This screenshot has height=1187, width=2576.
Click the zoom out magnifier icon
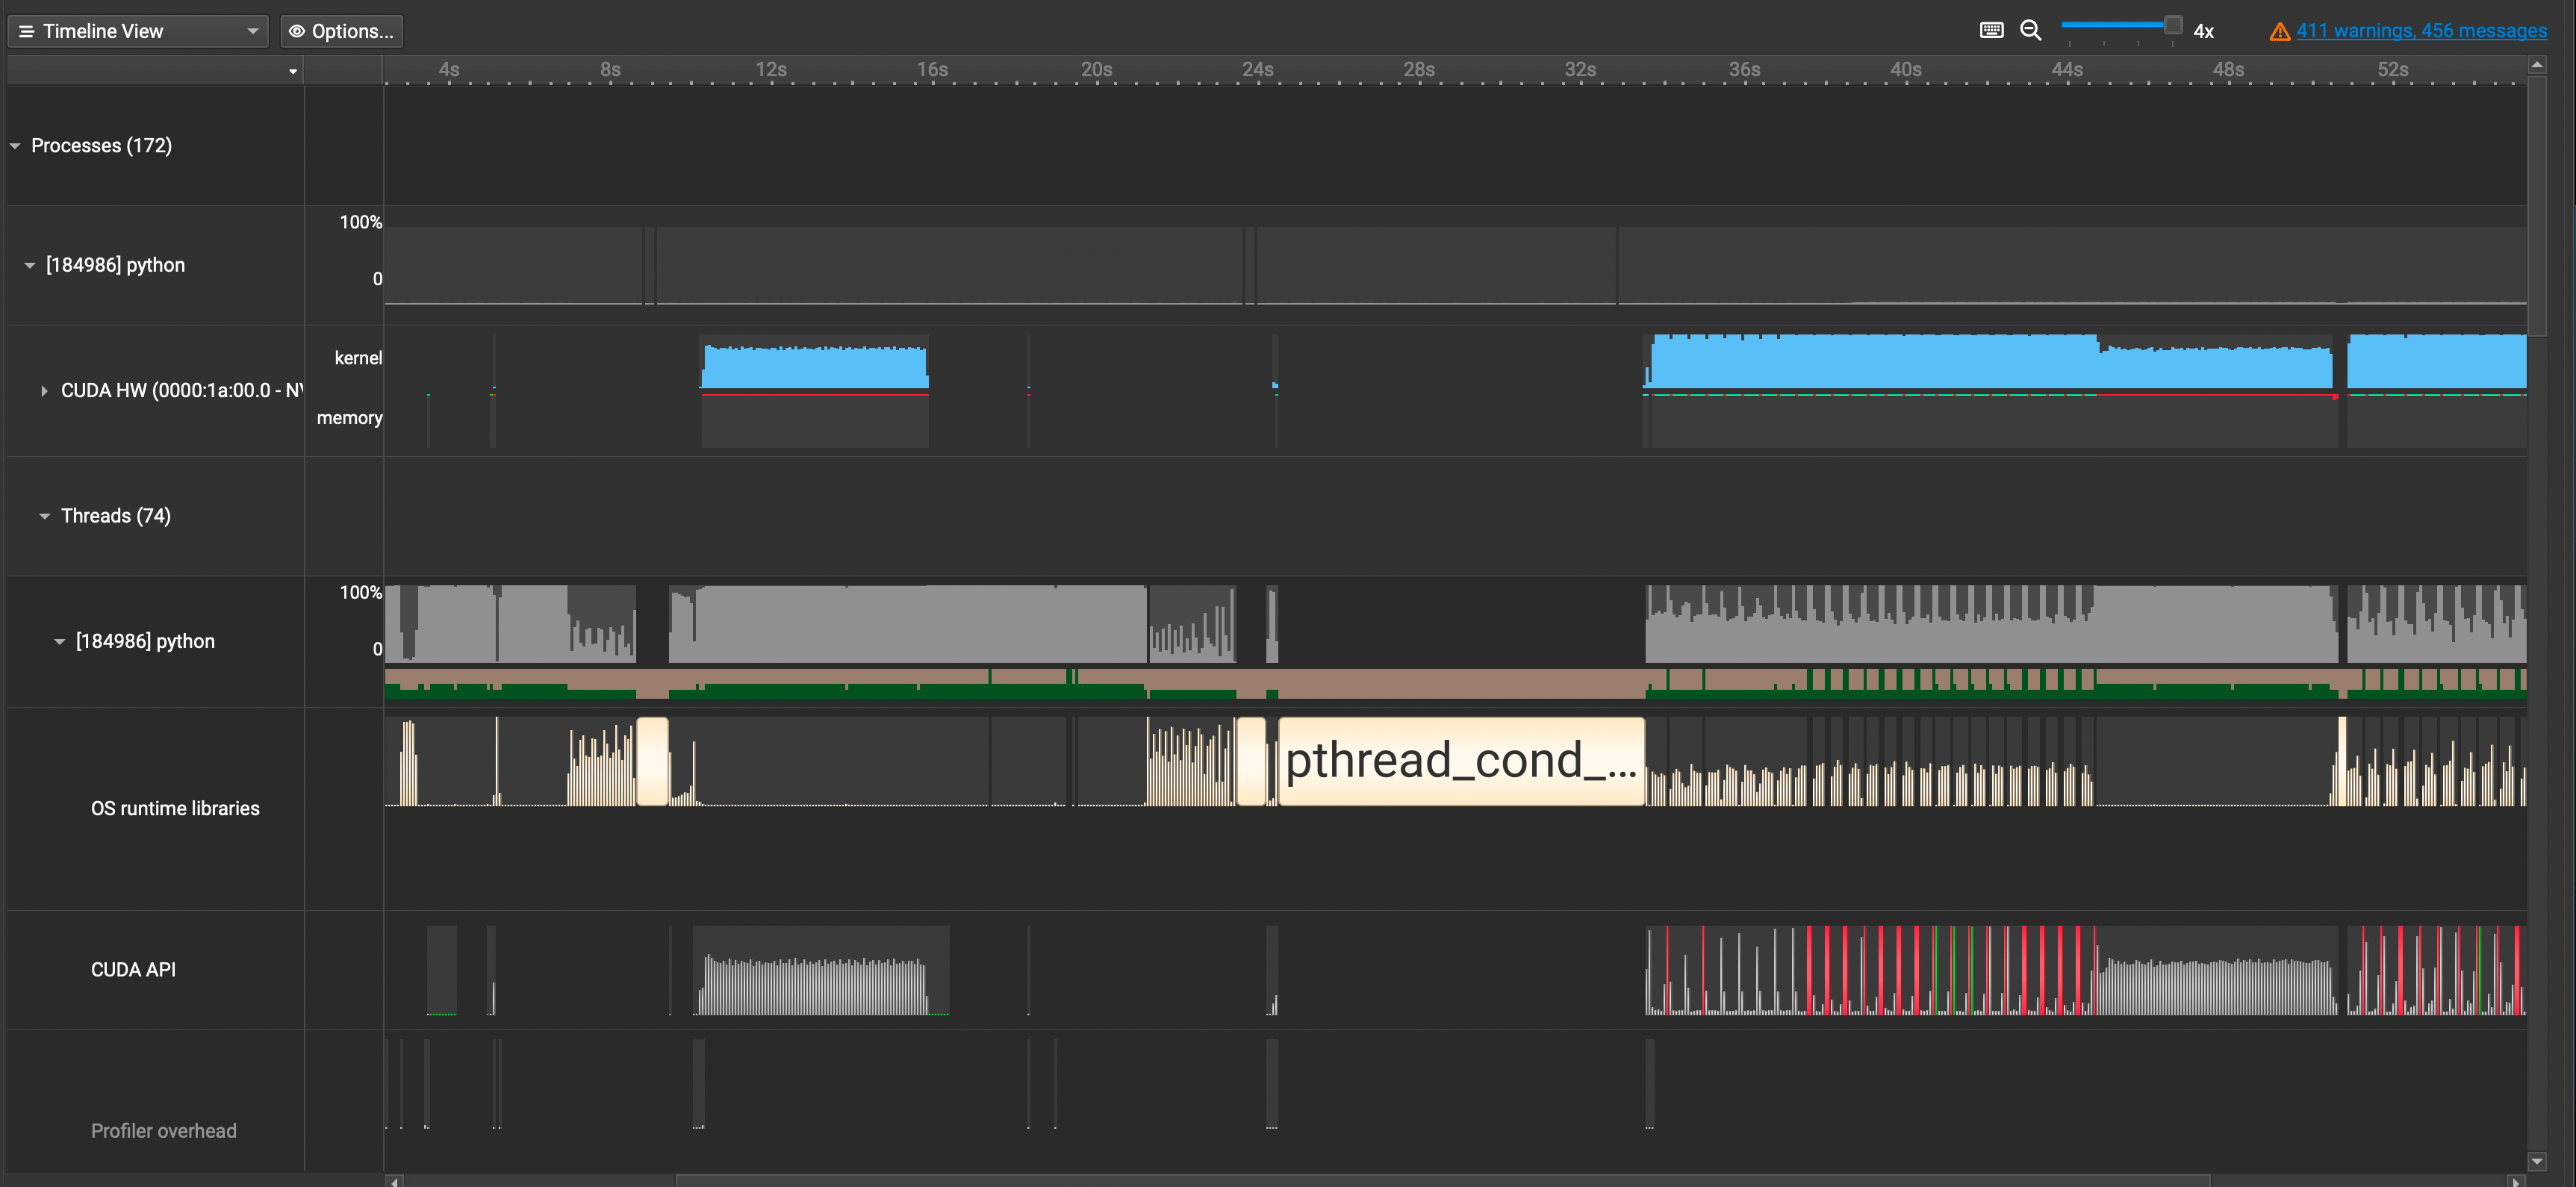coord(2030,30)
